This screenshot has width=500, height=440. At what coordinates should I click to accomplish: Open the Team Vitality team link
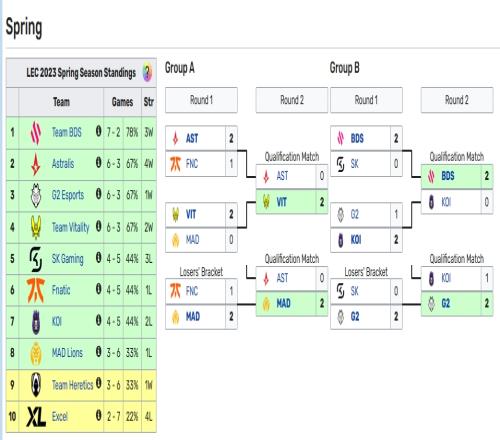tap(71, 227)
